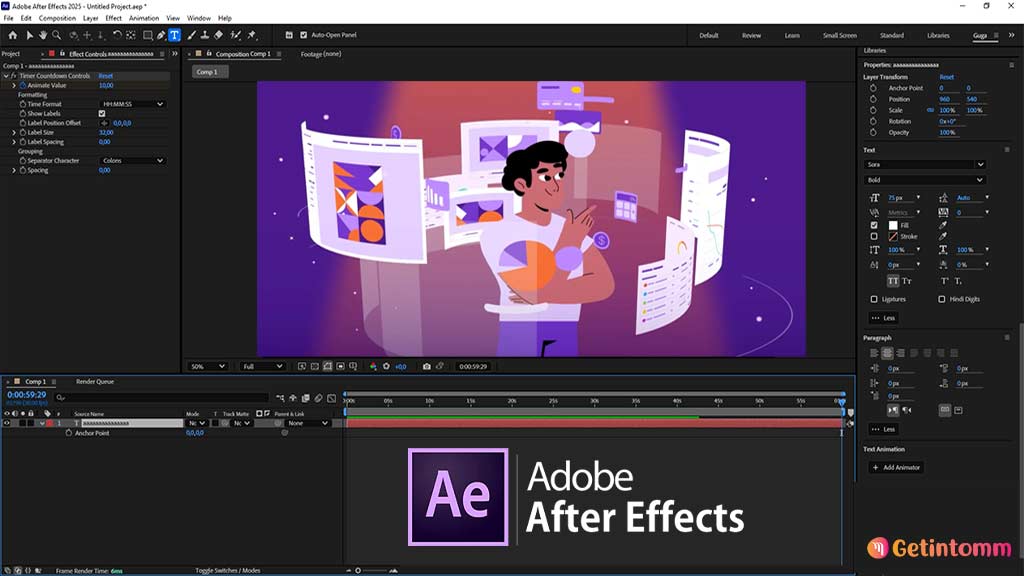The image size is (1024, 576).
Task: Enable the Hindi Digits checkbox
Action: 942,299
